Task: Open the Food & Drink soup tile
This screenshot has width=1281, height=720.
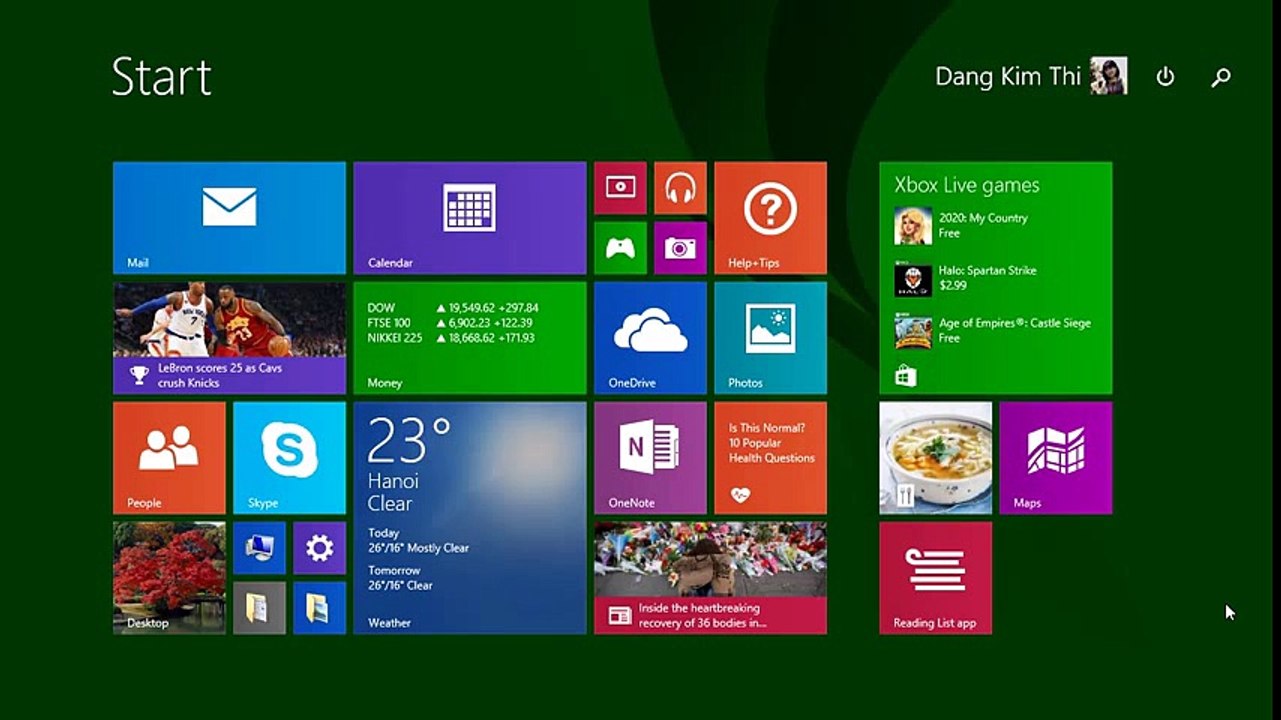Action: 936,458
